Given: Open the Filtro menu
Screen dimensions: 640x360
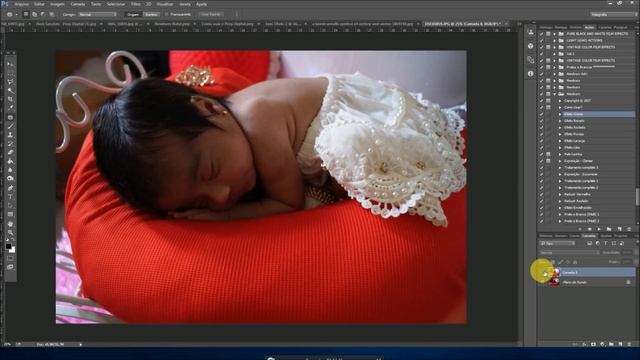Looking at the screenshot, I should pyautogui.click(x=136, y=4).
